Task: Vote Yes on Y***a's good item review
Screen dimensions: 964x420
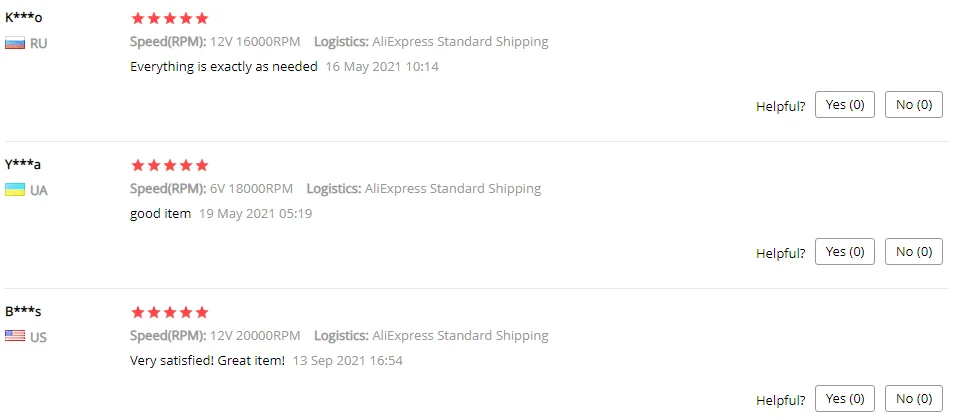Action: pyautogui.click(x=845, y=252)
